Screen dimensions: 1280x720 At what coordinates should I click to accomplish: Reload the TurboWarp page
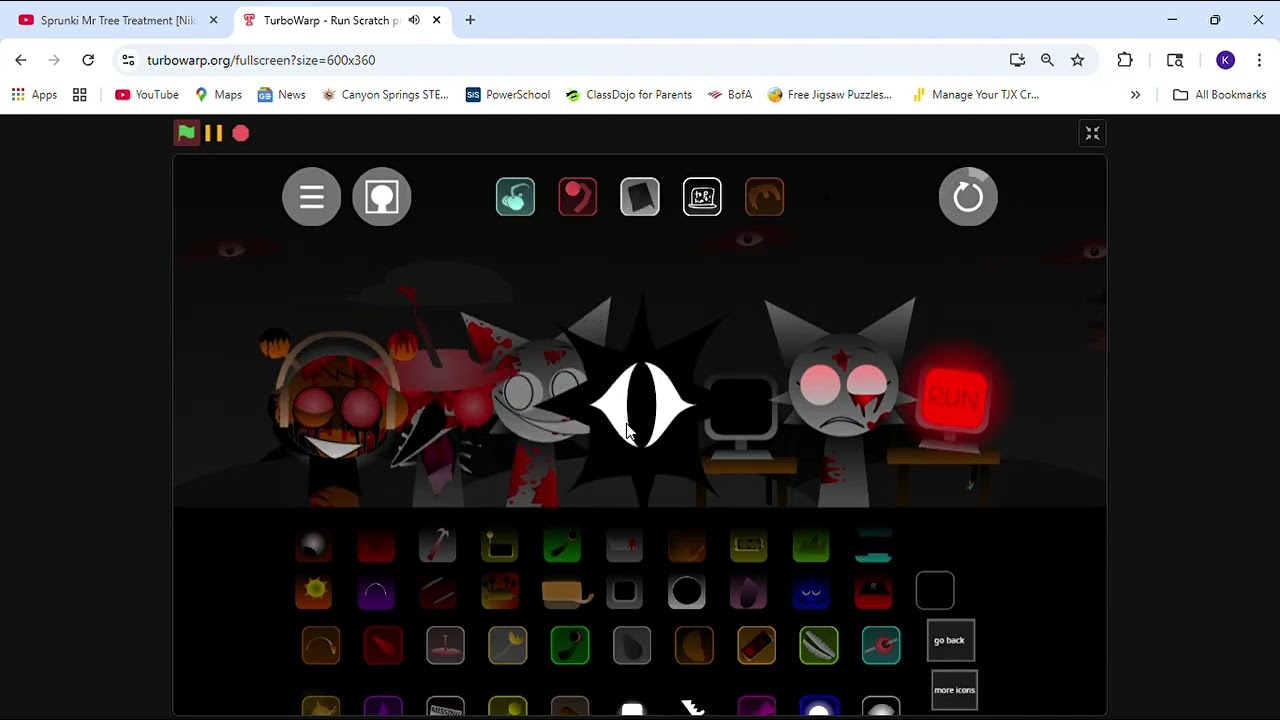[x=88, y=60]
